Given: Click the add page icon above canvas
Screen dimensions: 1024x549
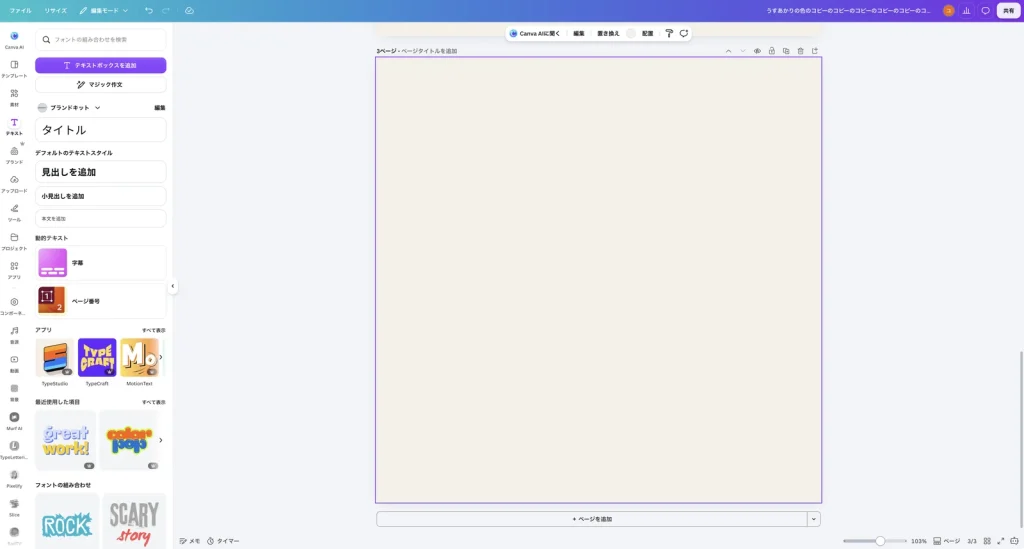Looking at the screenshot, I should pyautogui.click(x=814, y=51).
